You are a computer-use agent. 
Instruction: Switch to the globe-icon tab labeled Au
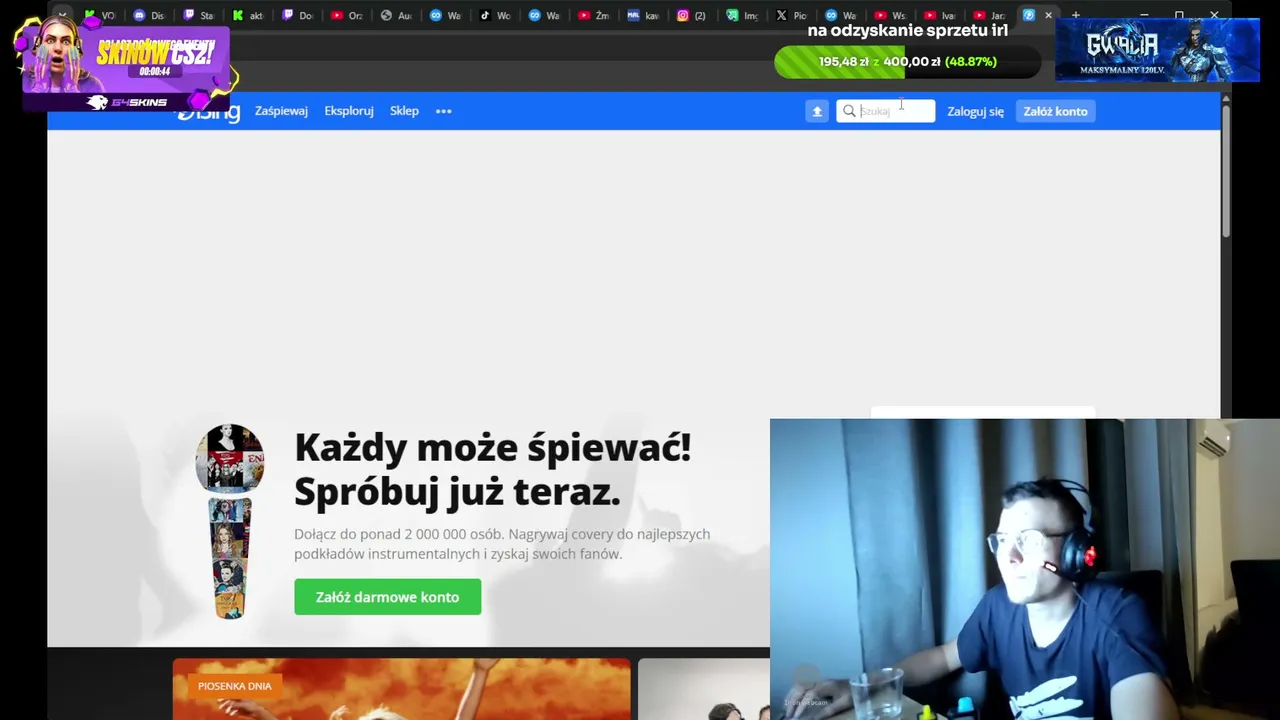396,15
